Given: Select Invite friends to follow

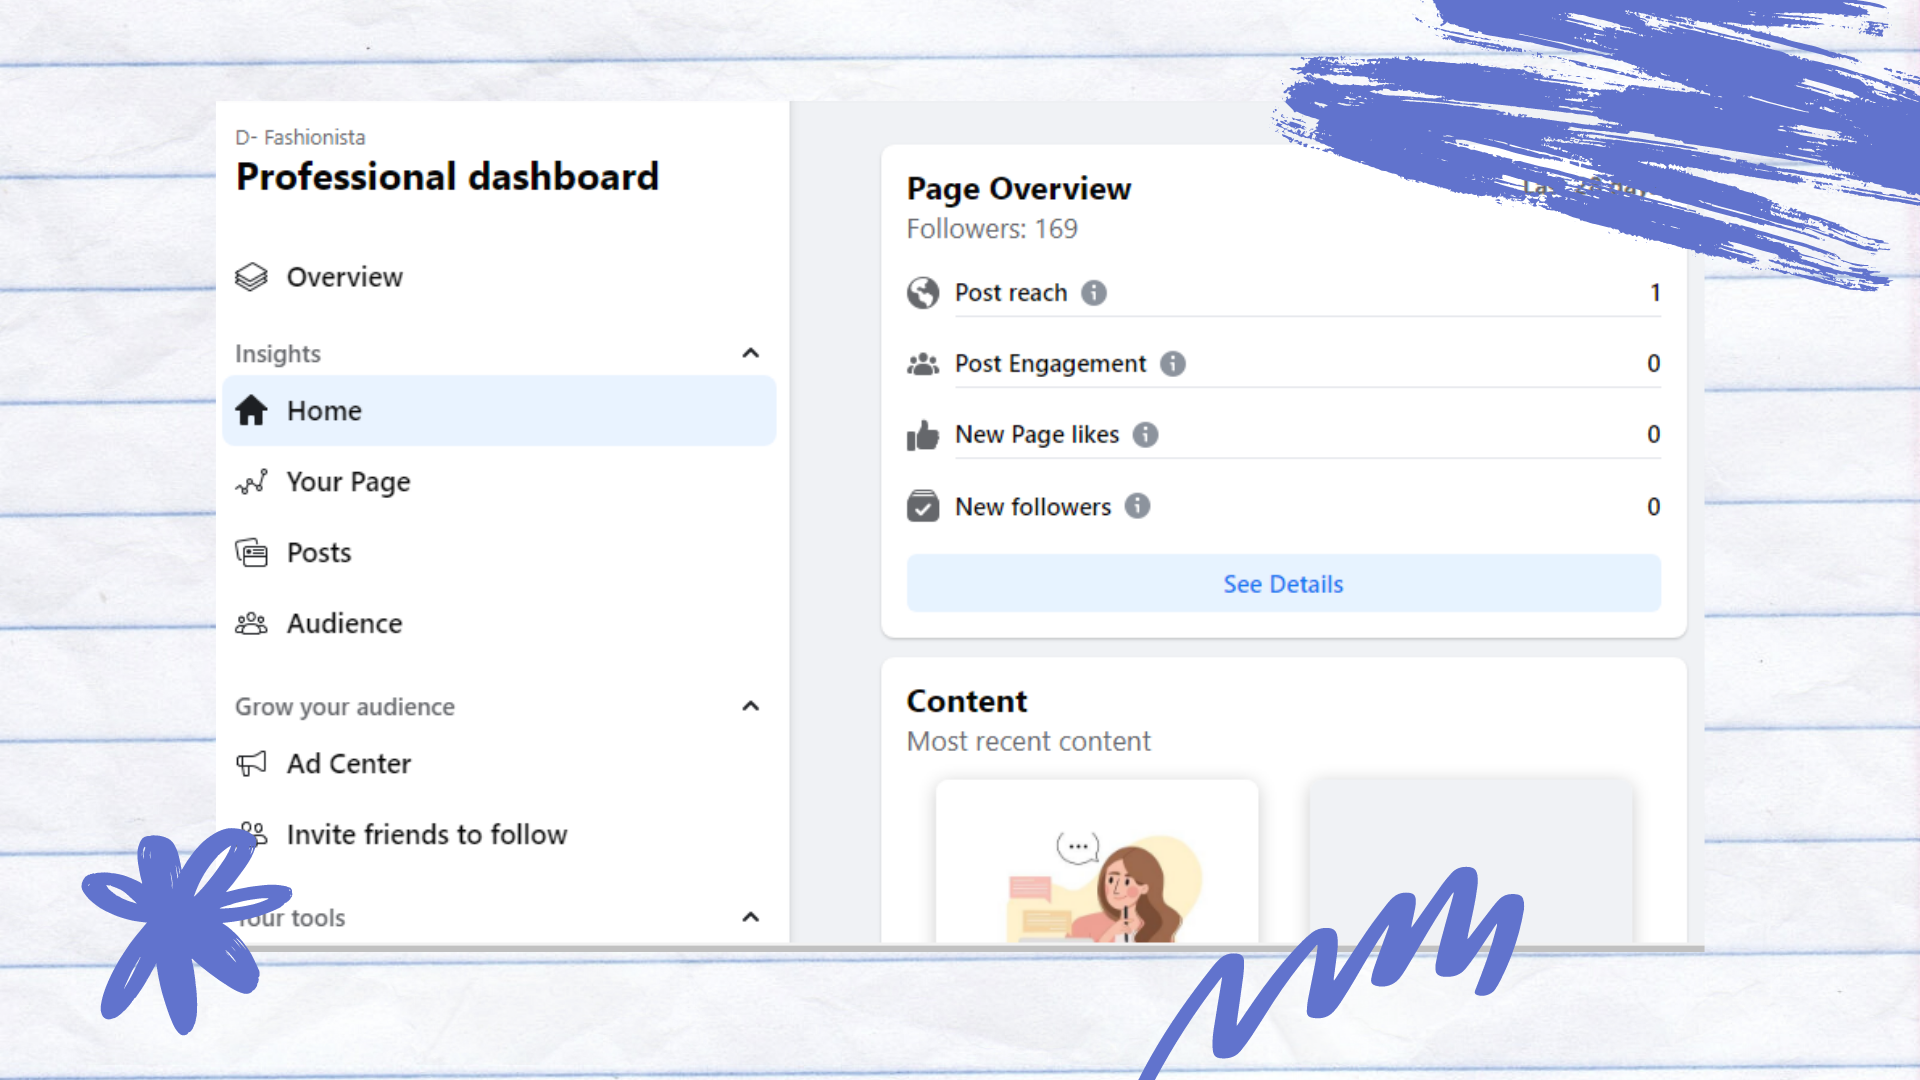Looking at the screenshot, I should [426, 834].
